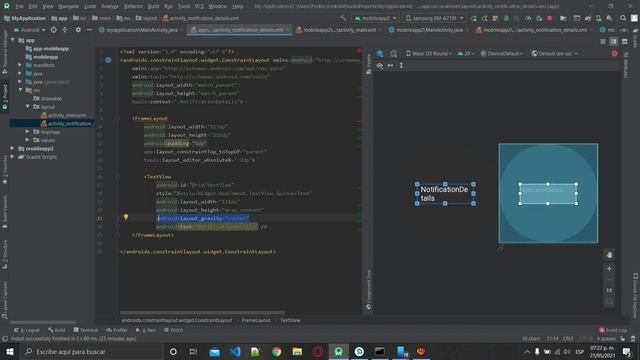640x360 pixels.
Task: Click the design surface layers icon
Action: pos(380,53)
